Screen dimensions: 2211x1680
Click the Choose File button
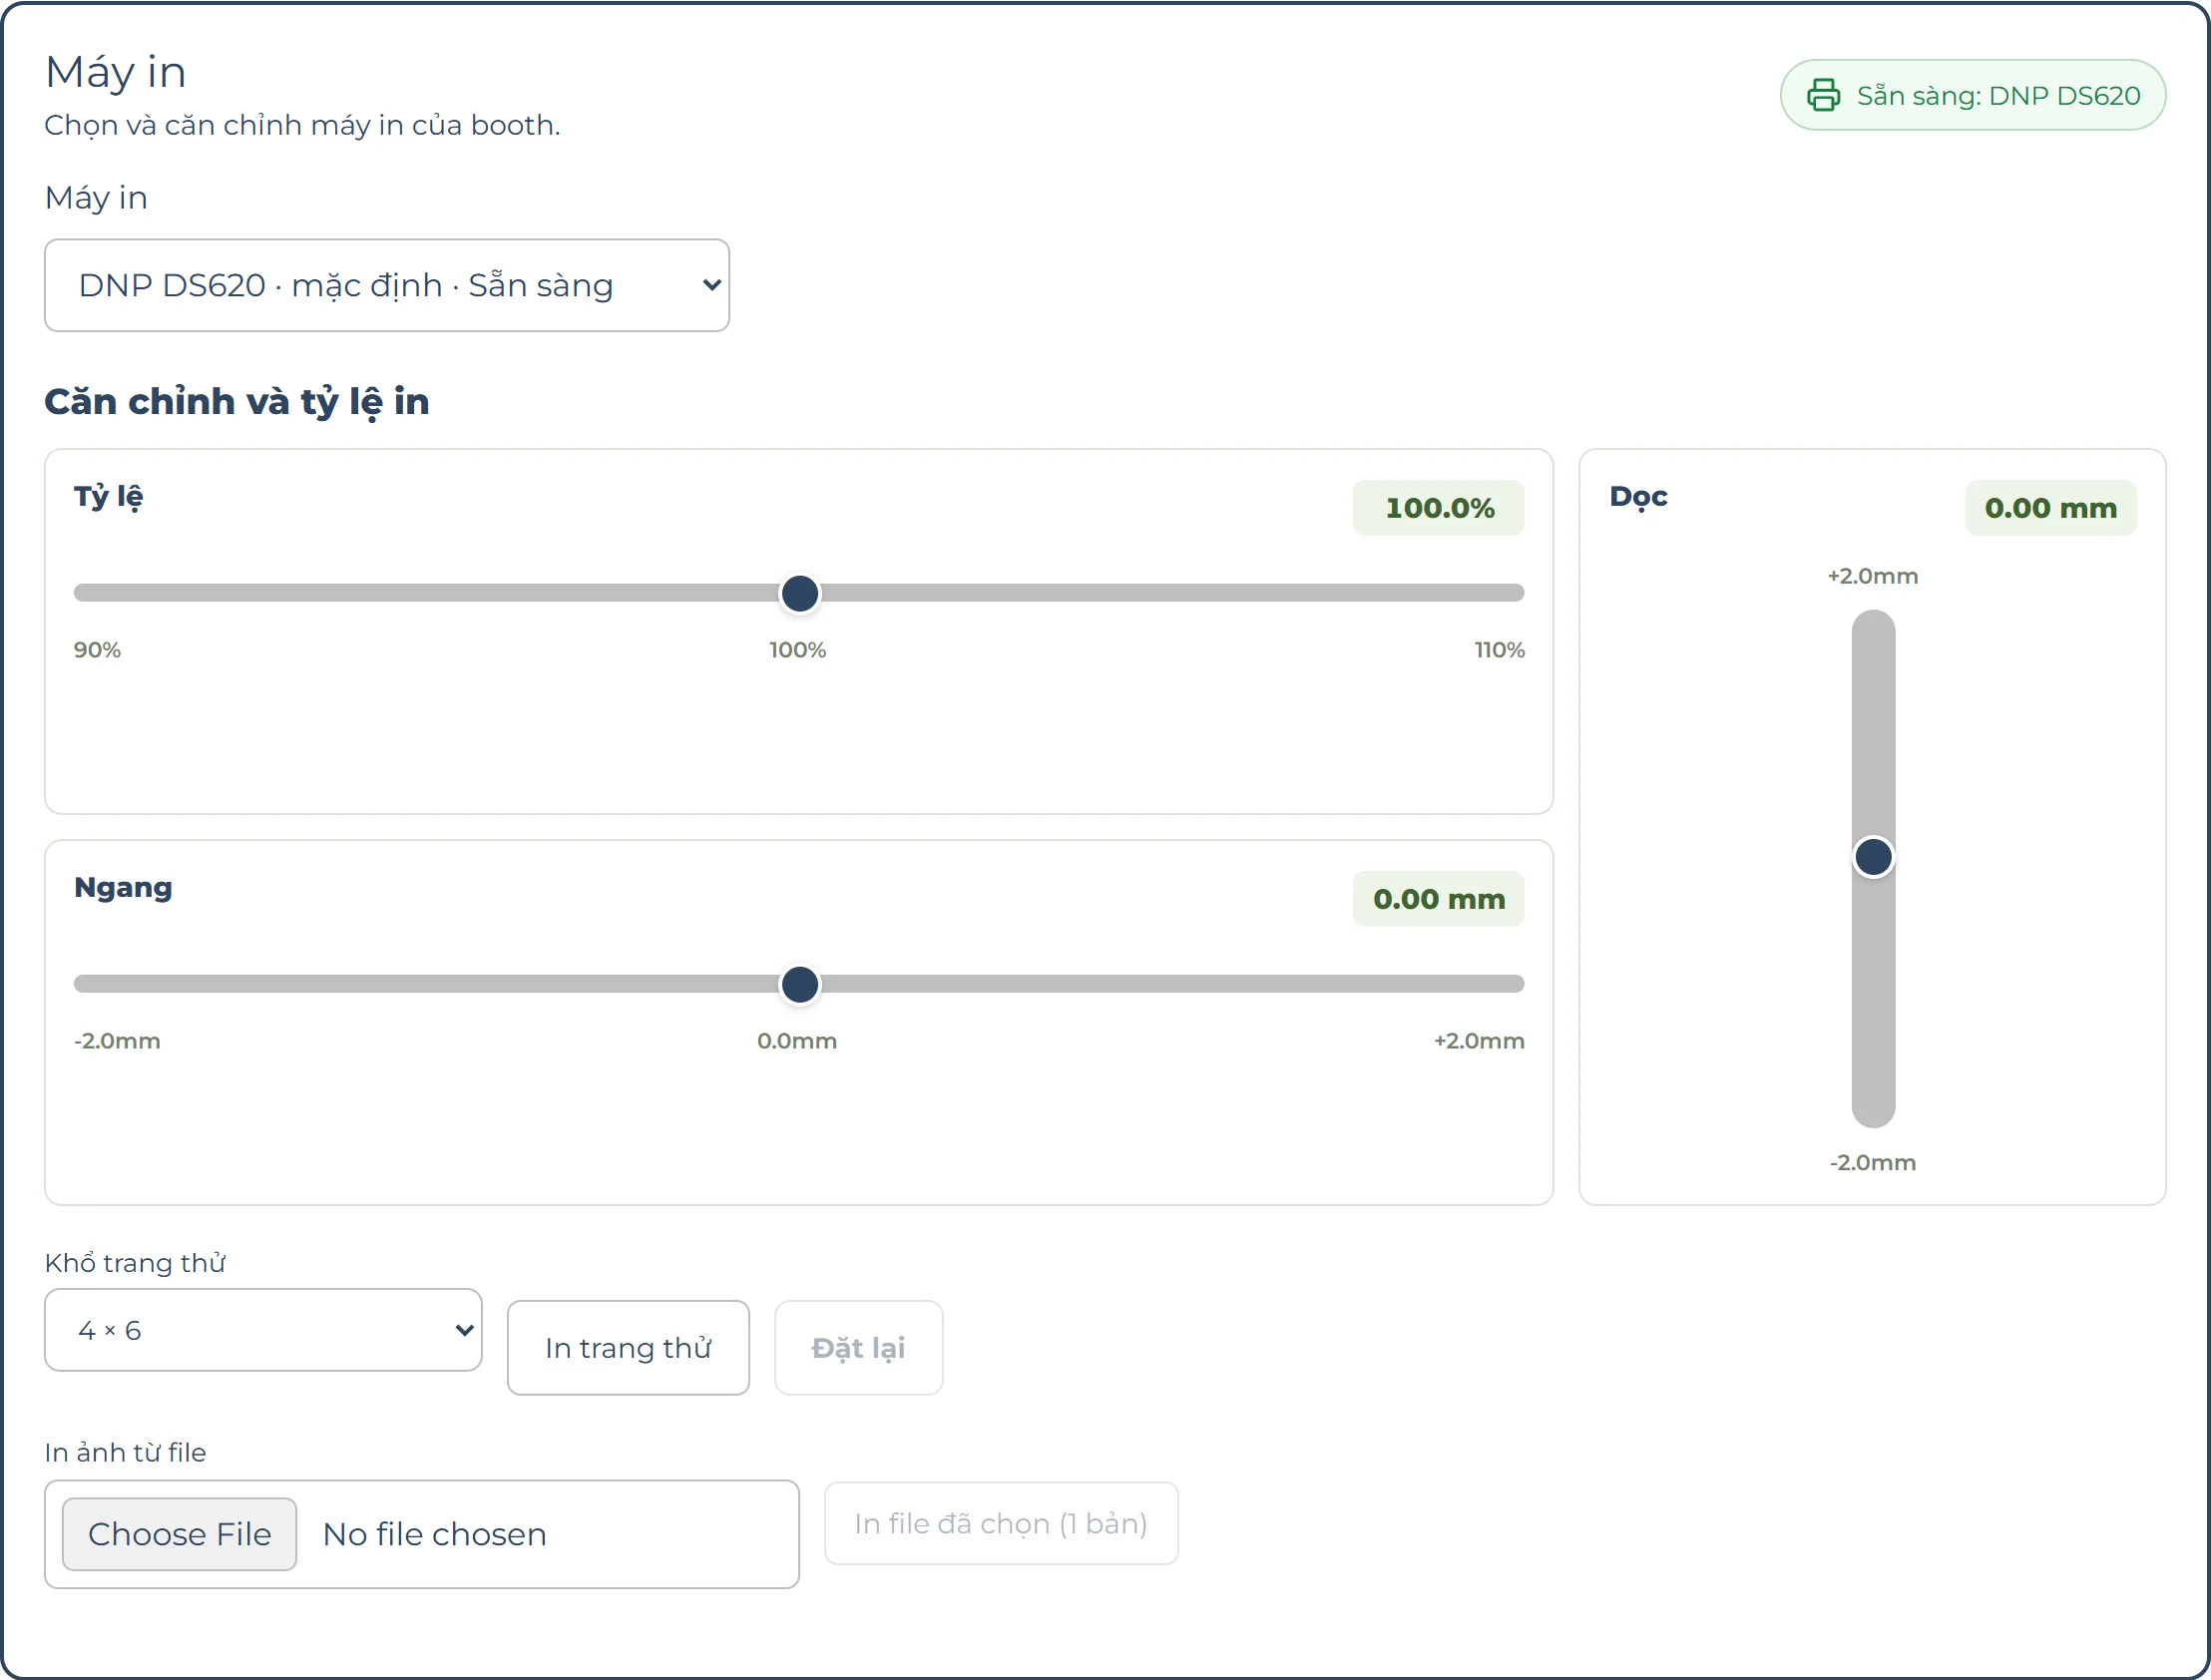(x=180, y=1534)
